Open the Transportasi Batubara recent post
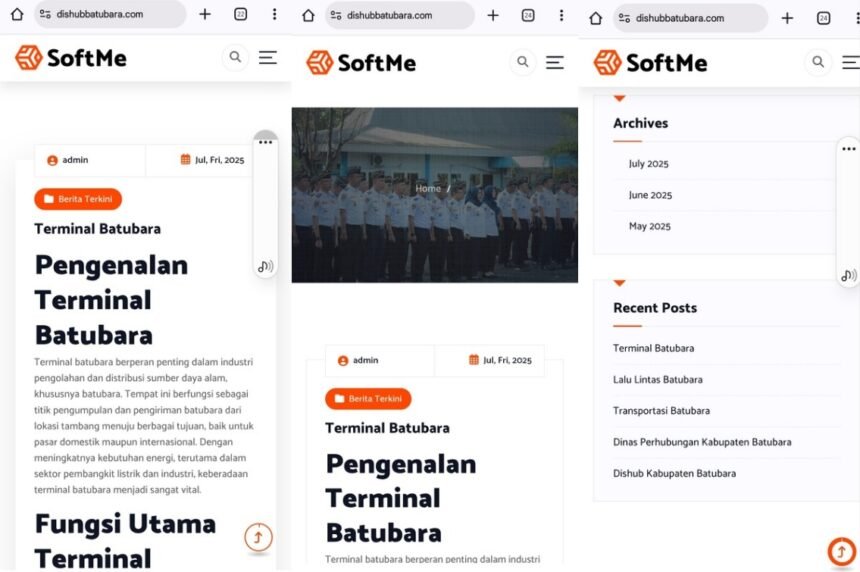This screenshot has height=572, width=860. pos(661,411)
